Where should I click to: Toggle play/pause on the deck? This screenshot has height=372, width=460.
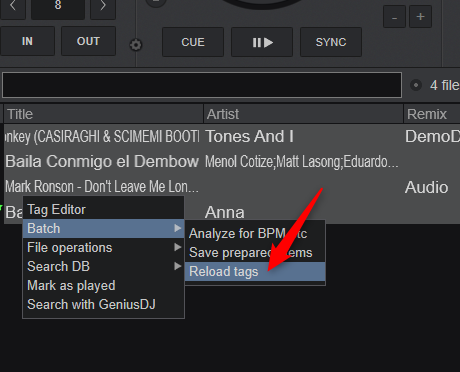tap(262, 42)
